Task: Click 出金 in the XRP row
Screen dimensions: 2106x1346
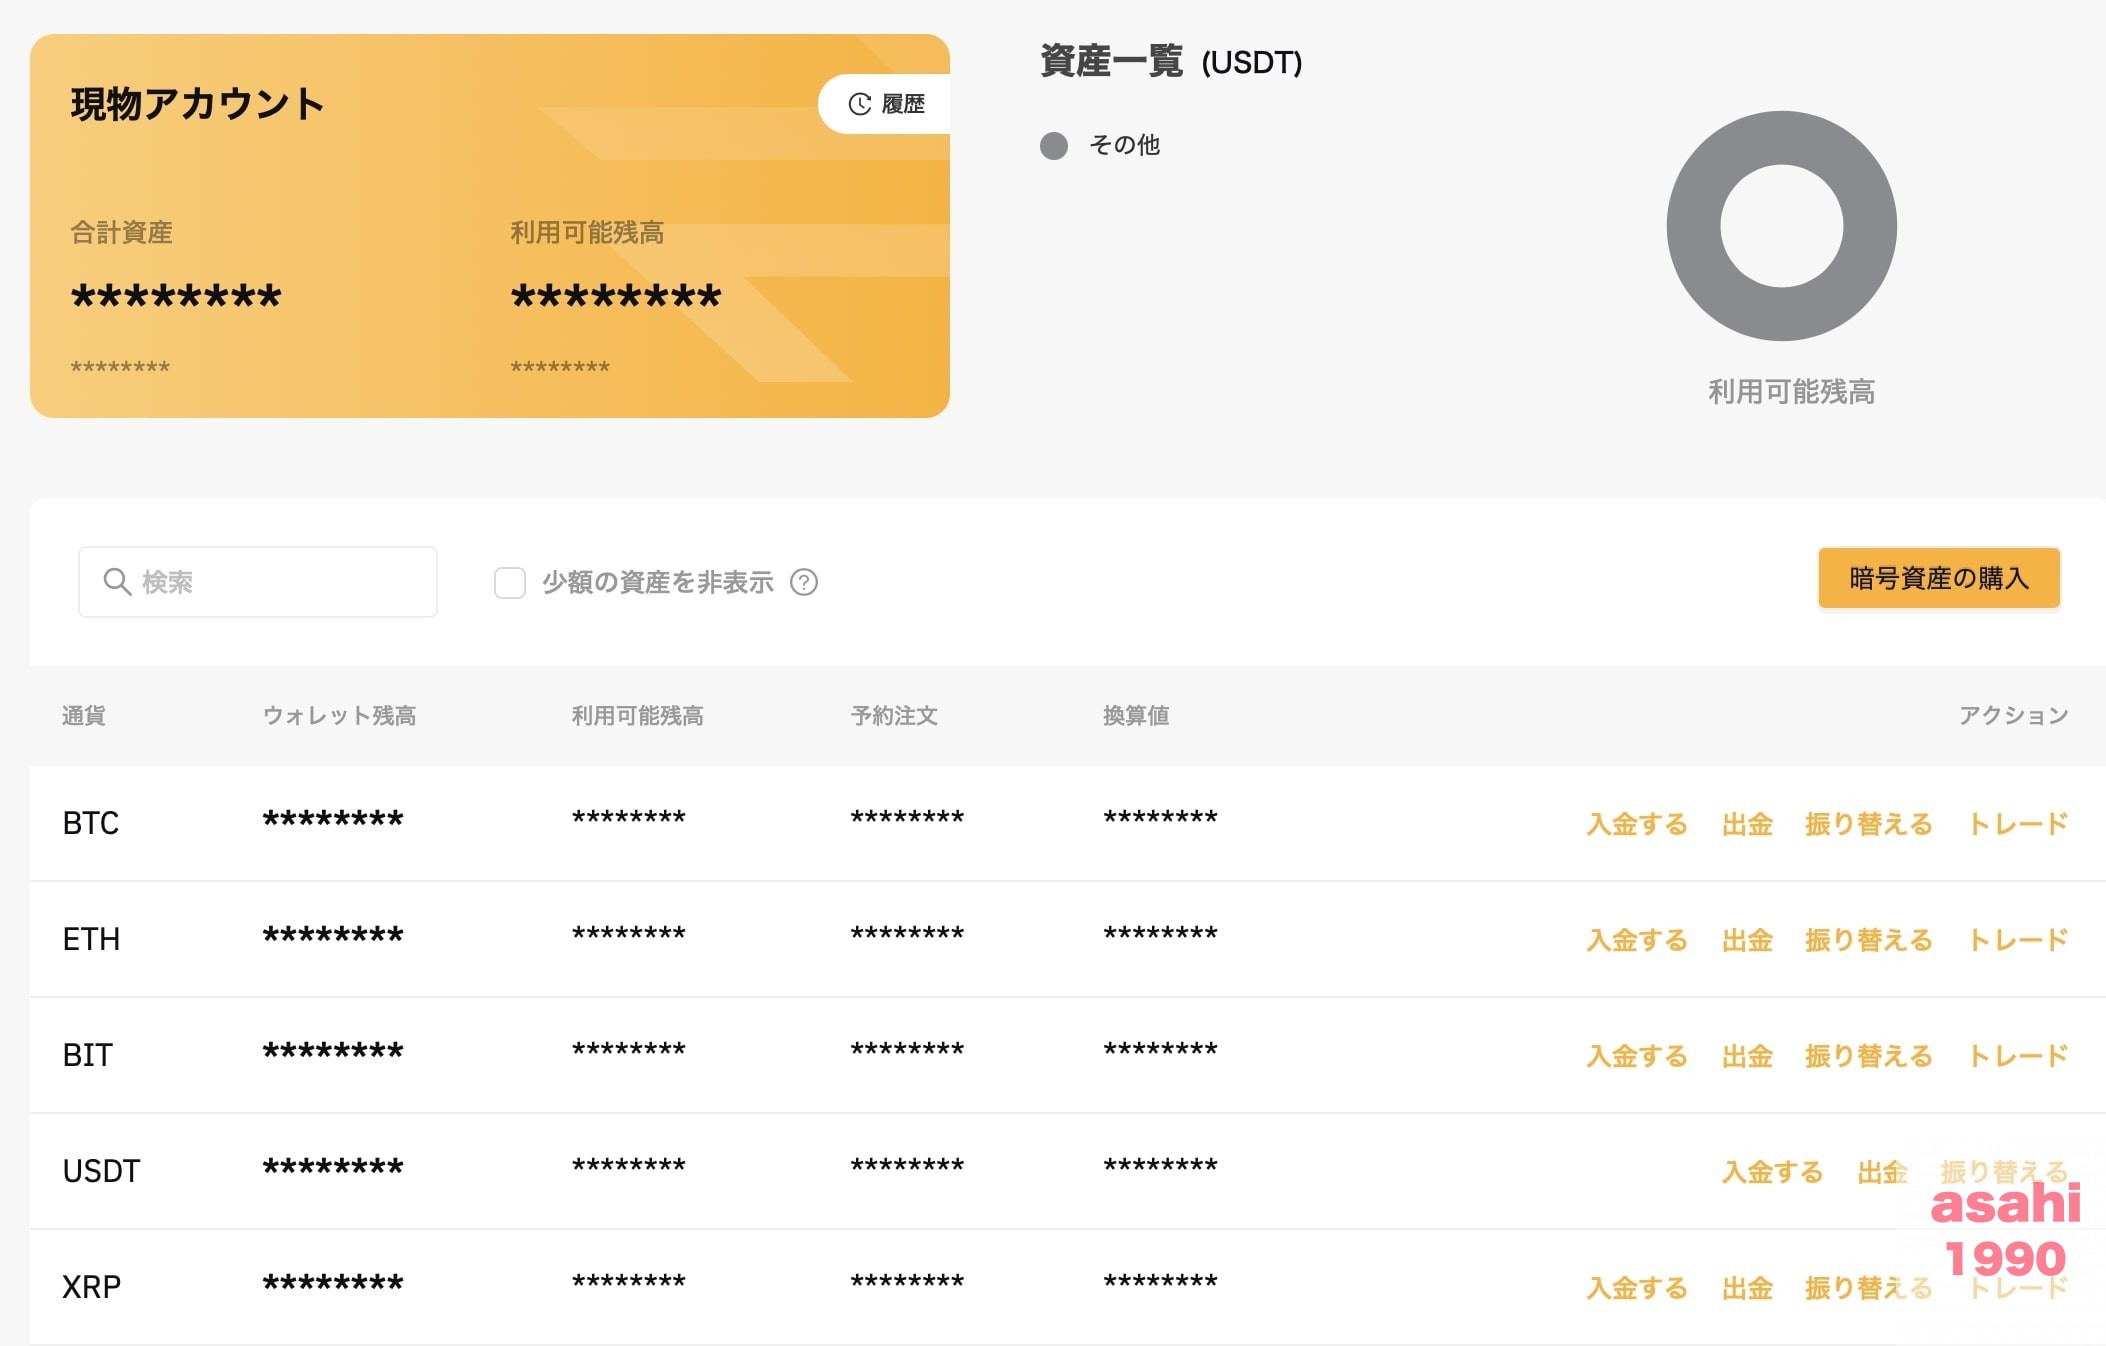Action: (x=1747, y=1288)
